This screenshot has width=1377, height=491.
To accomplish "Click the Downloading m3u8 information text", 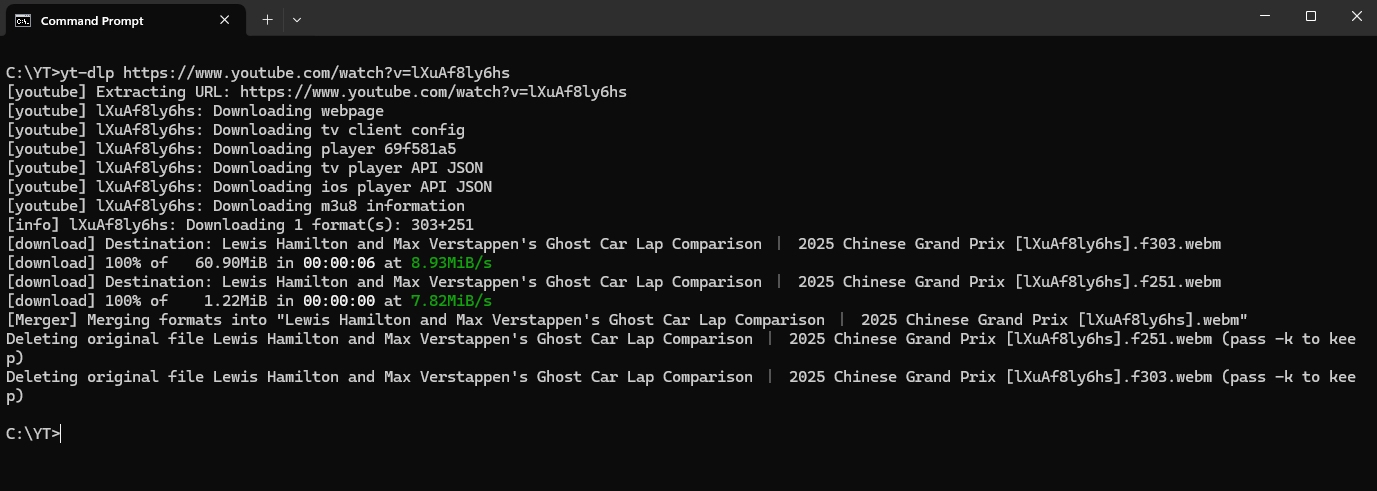I will point(339,206).
